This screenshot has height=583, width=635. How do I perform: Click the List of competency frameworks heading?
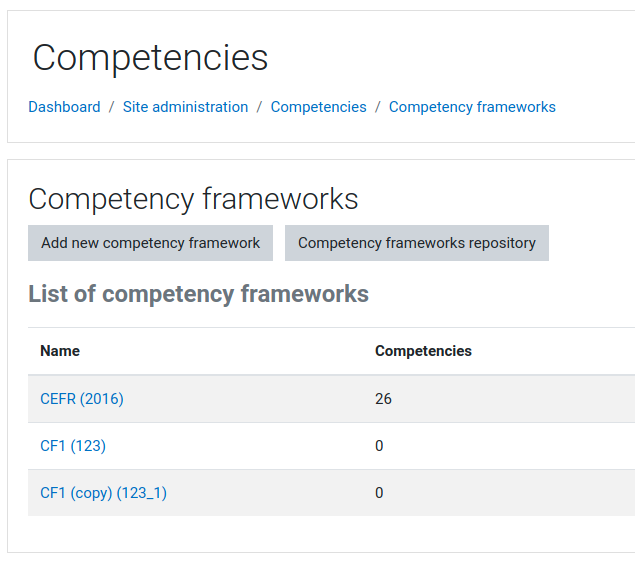click(198, 294)
